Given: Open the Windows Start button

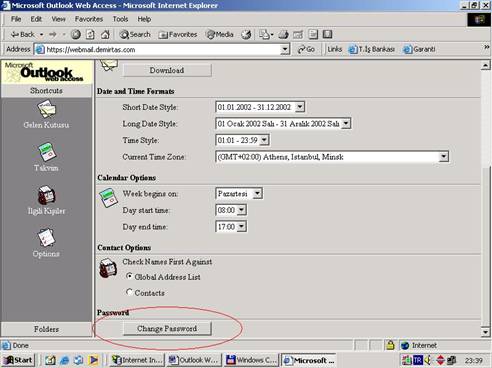Looking at the screenshot, I should (18, 360).
